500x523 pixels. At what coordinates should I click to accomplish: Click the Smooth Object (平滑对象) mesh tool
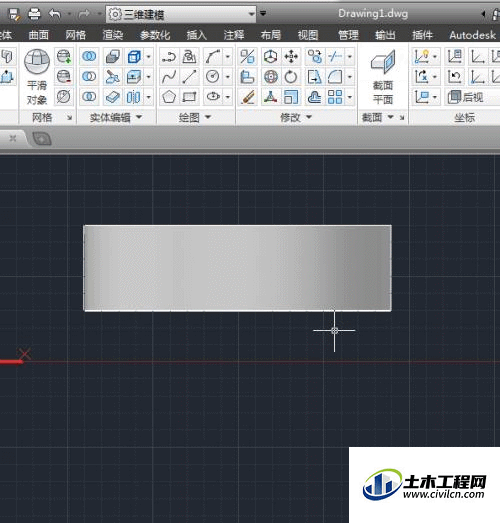pyautogui.click(x=37, y=76)
